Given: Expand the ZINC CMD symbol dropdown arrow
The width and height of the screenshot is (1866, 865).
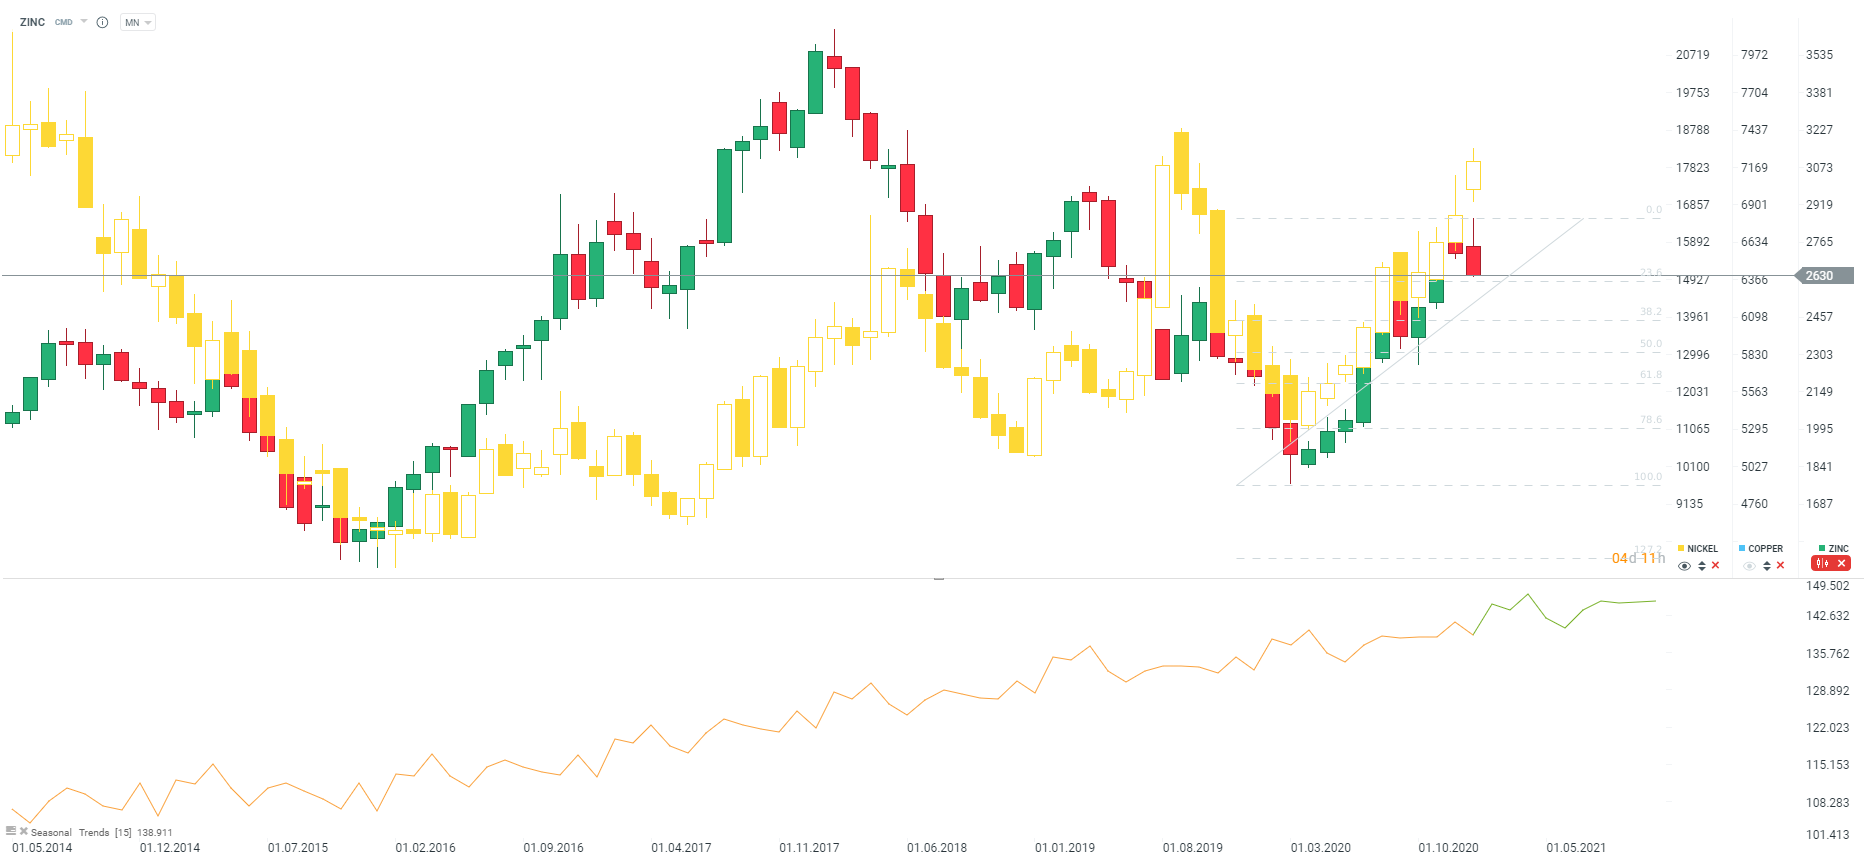Looking at the screenshot, I should click(x=84, y=21).
